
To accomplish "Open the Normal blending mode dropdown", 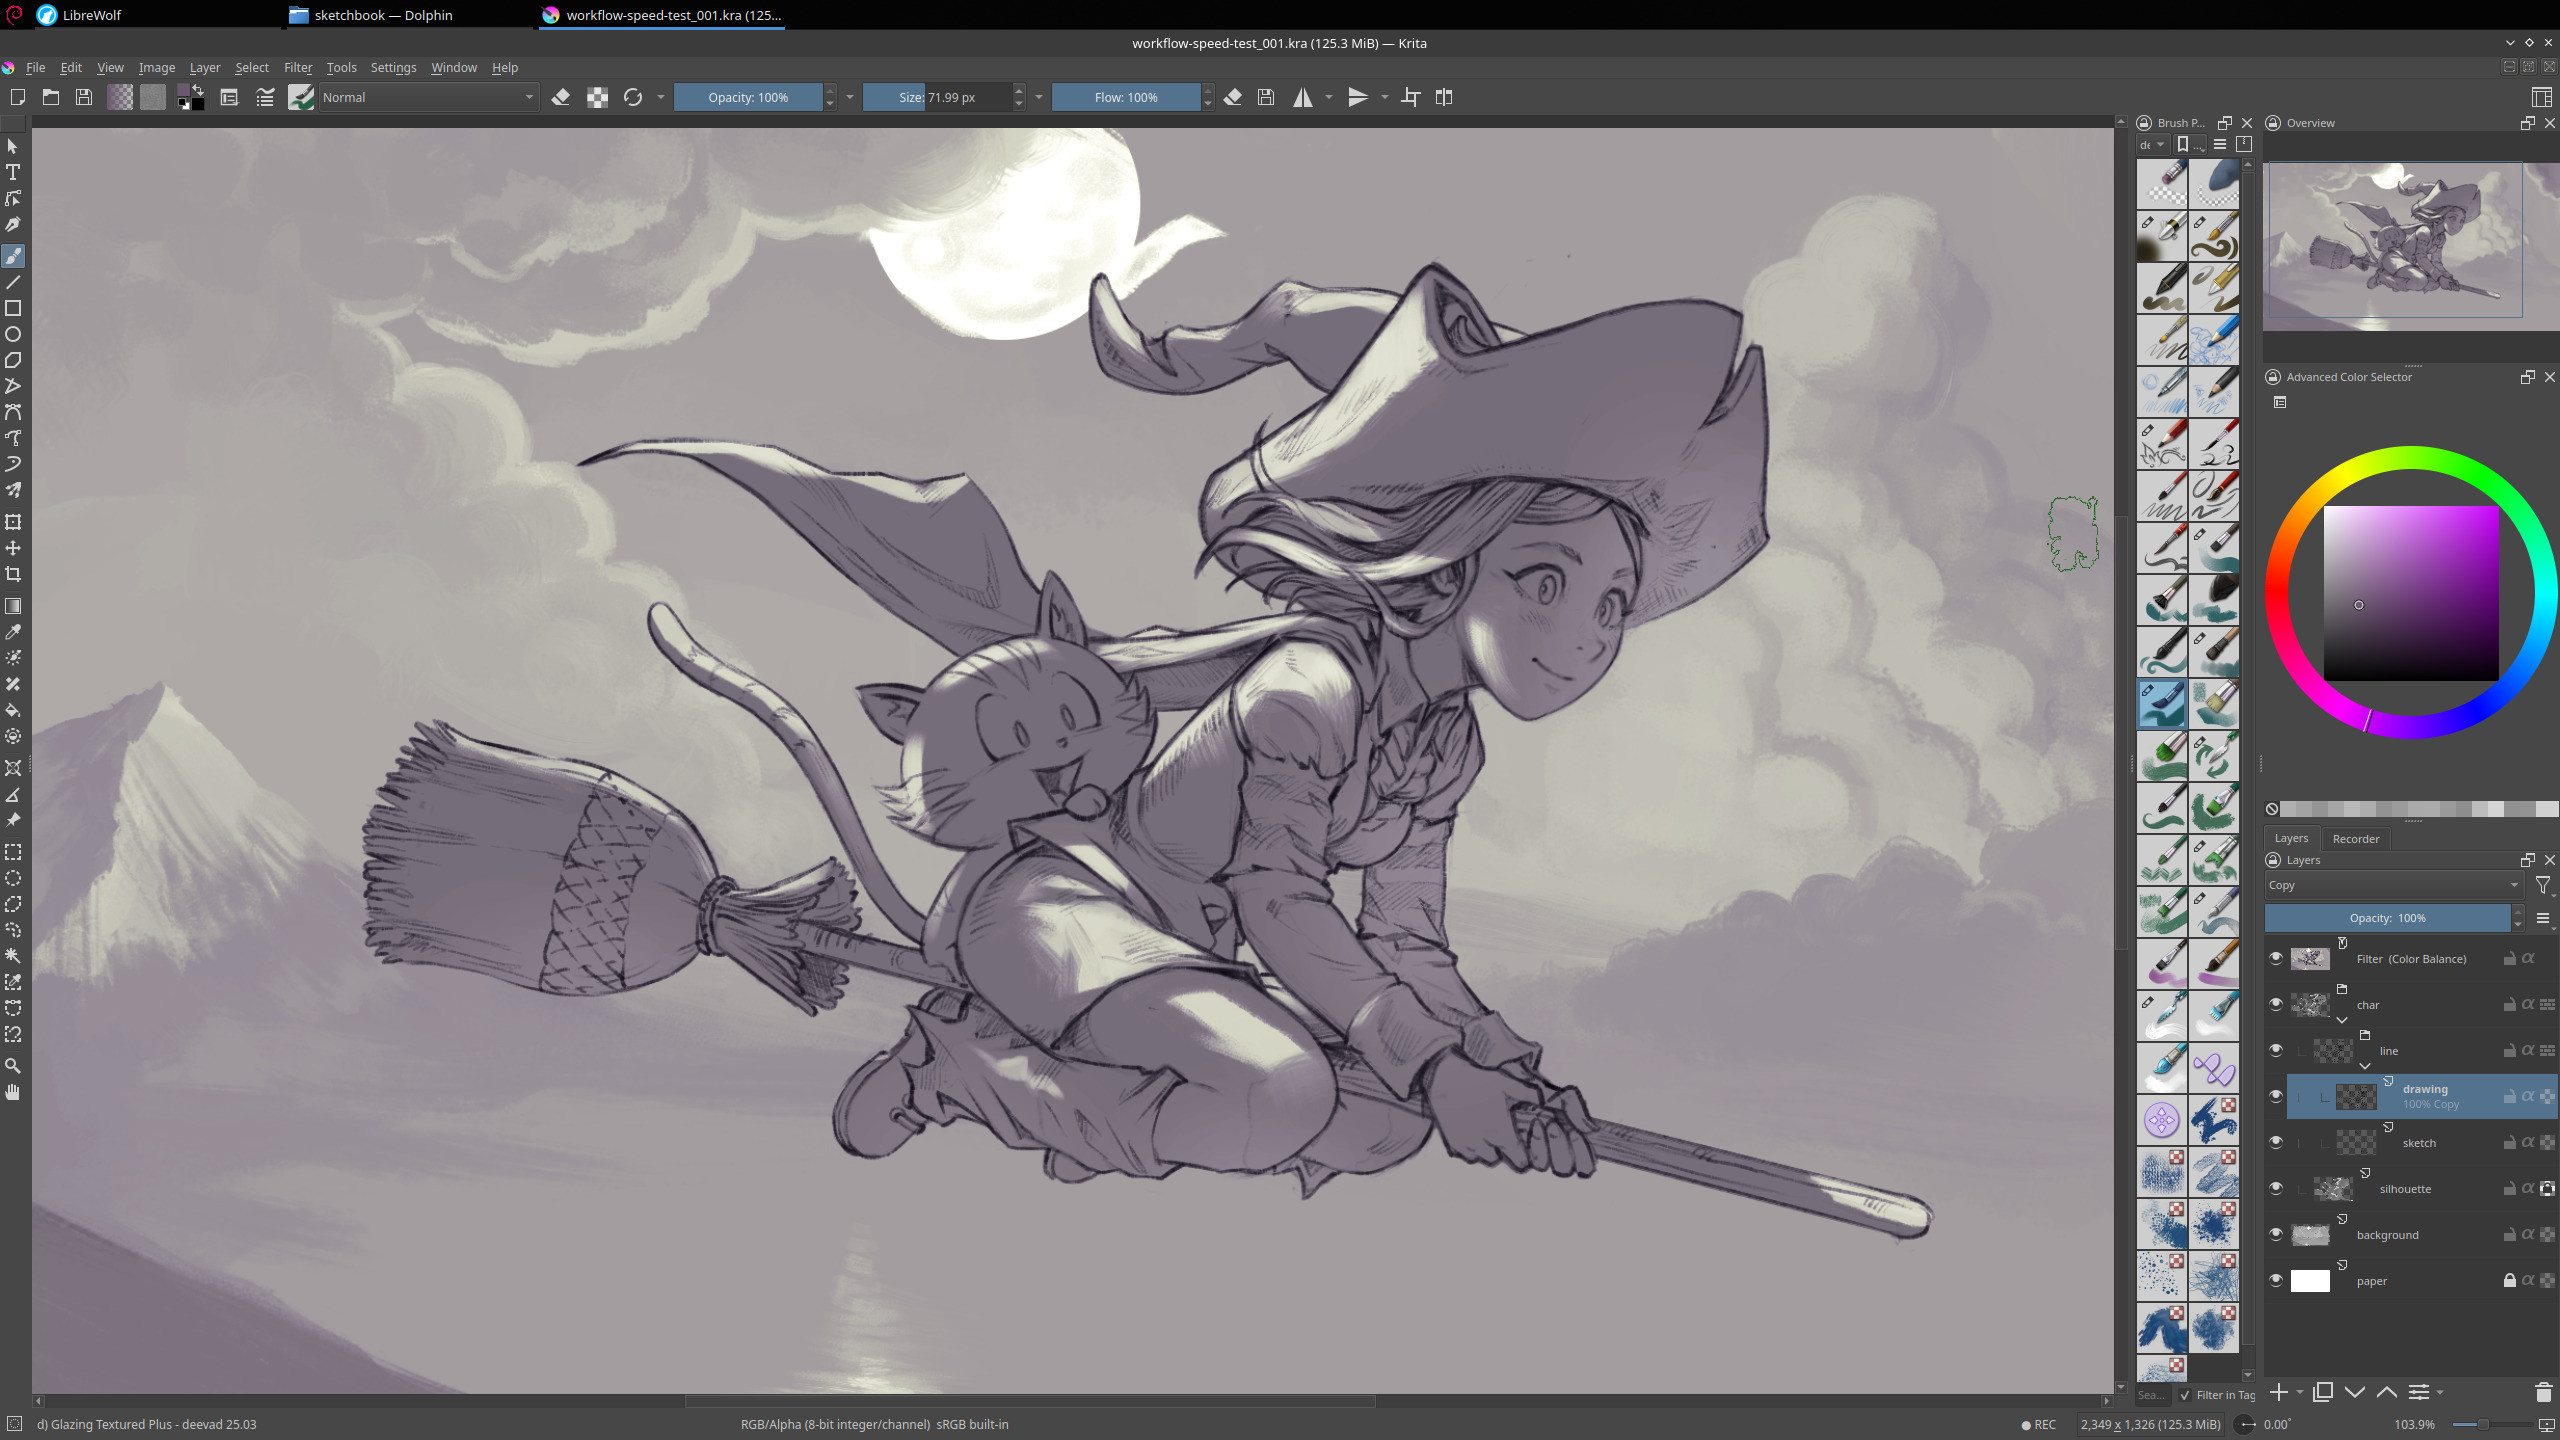I will pos(428,97).
